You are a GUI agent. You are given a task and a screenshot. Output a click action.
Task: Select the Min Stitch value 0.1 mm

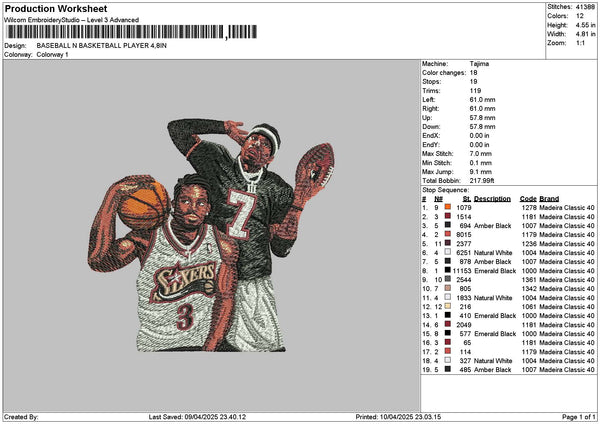481,163
